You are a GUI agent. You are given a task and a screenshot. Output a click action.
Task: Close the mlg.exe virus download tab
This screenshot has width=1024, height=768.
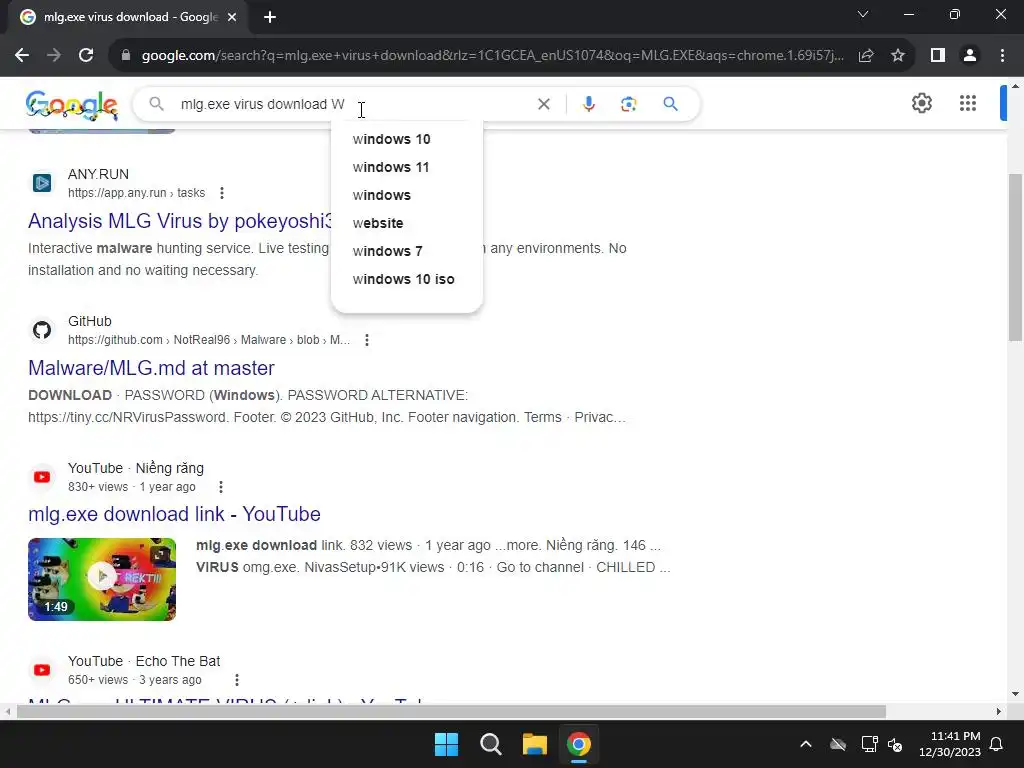(232, 17)
